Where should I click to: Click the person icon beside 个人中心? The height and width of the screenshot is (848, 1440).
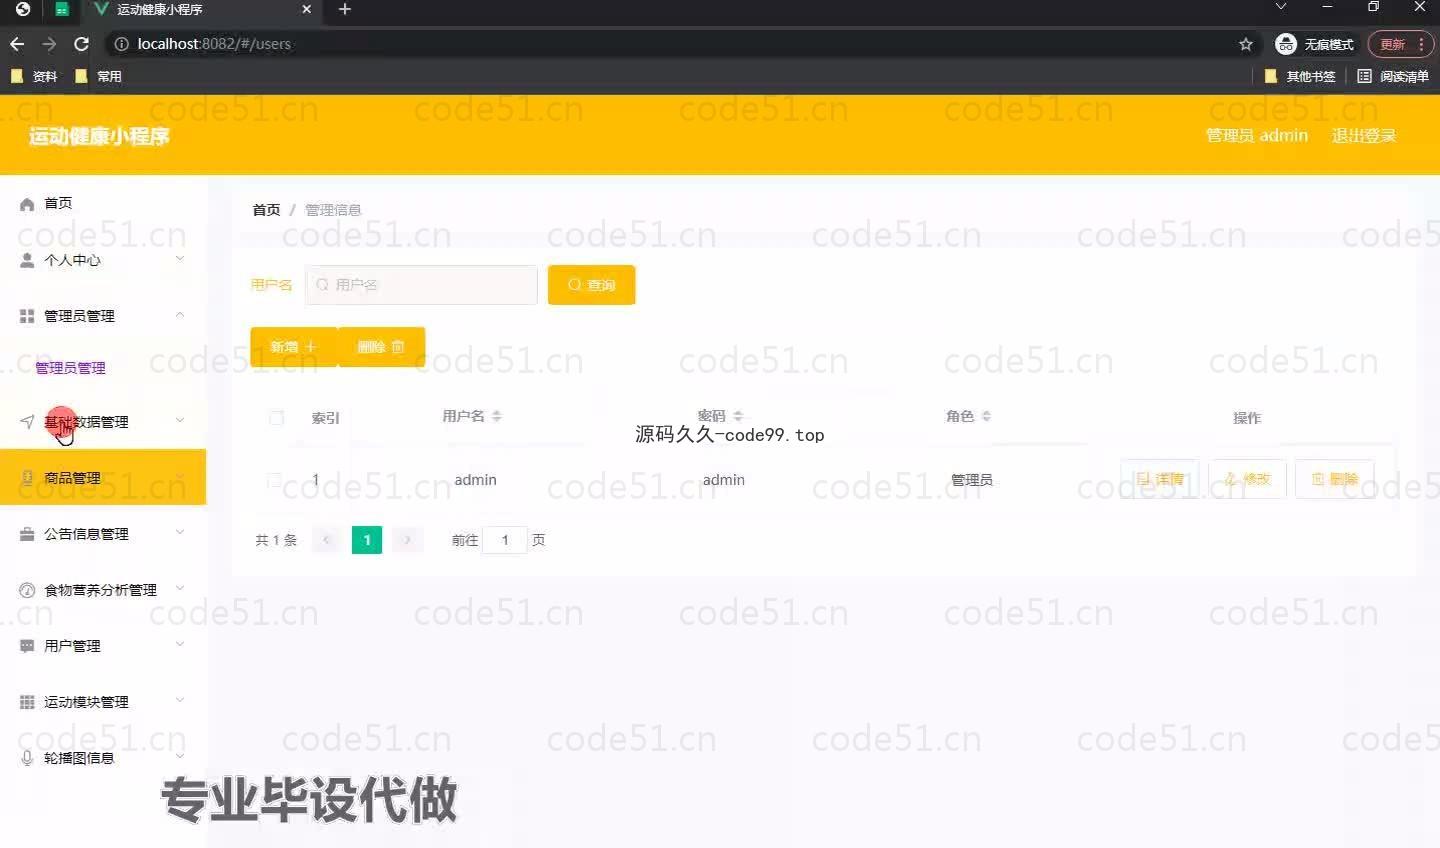pos(27,260)
